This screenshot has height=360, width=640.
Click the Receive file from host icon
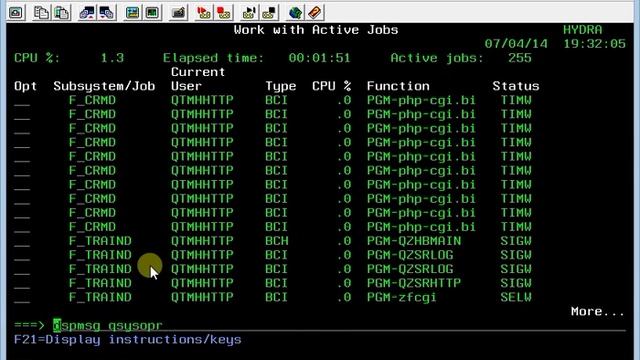point(107,13)
